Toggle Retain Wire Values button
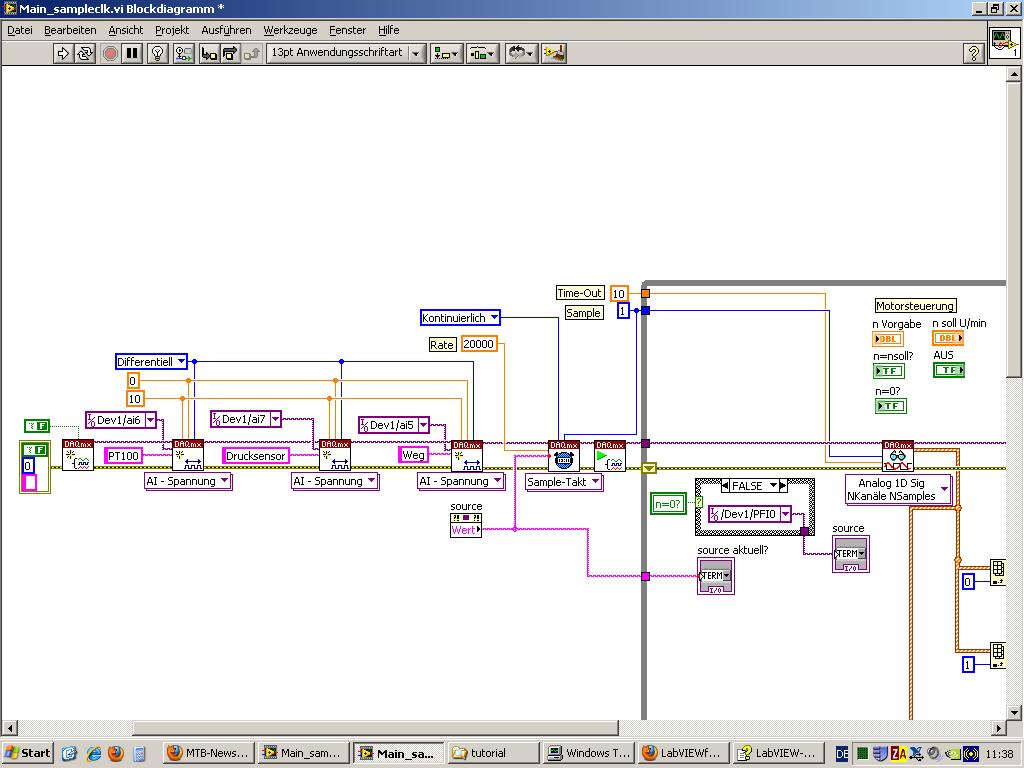Image resolution: width=1024 pixels, height=768 pixels. pos(184,53)
